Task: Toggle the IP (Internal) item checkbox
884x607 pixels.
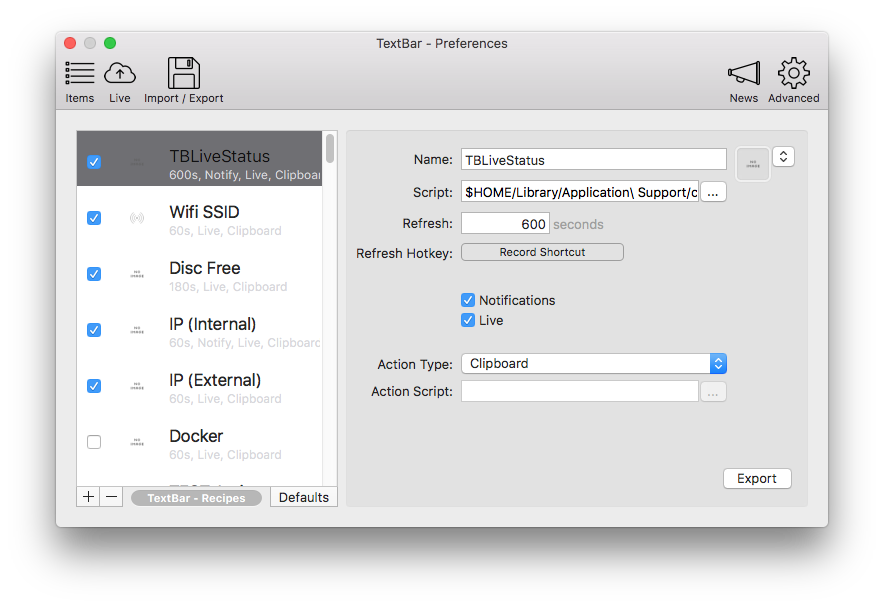Action: (x=94, y=330)
